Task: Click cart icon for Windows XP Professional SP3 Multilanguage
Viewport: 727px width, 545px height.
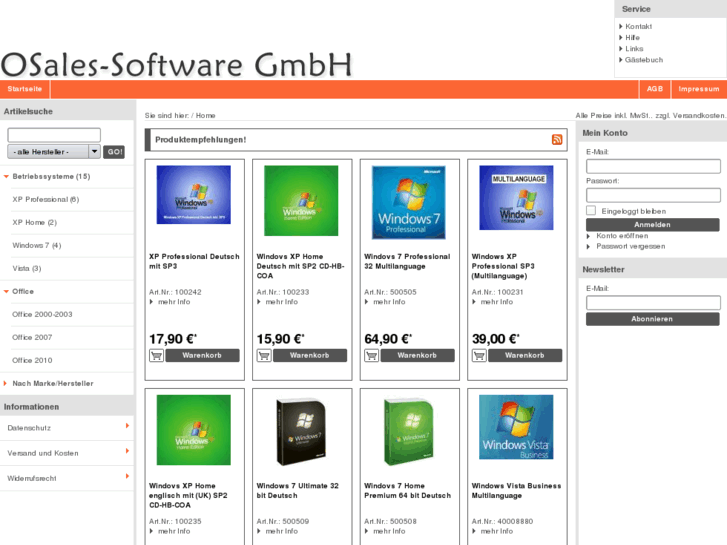Action: coord(479,356)
